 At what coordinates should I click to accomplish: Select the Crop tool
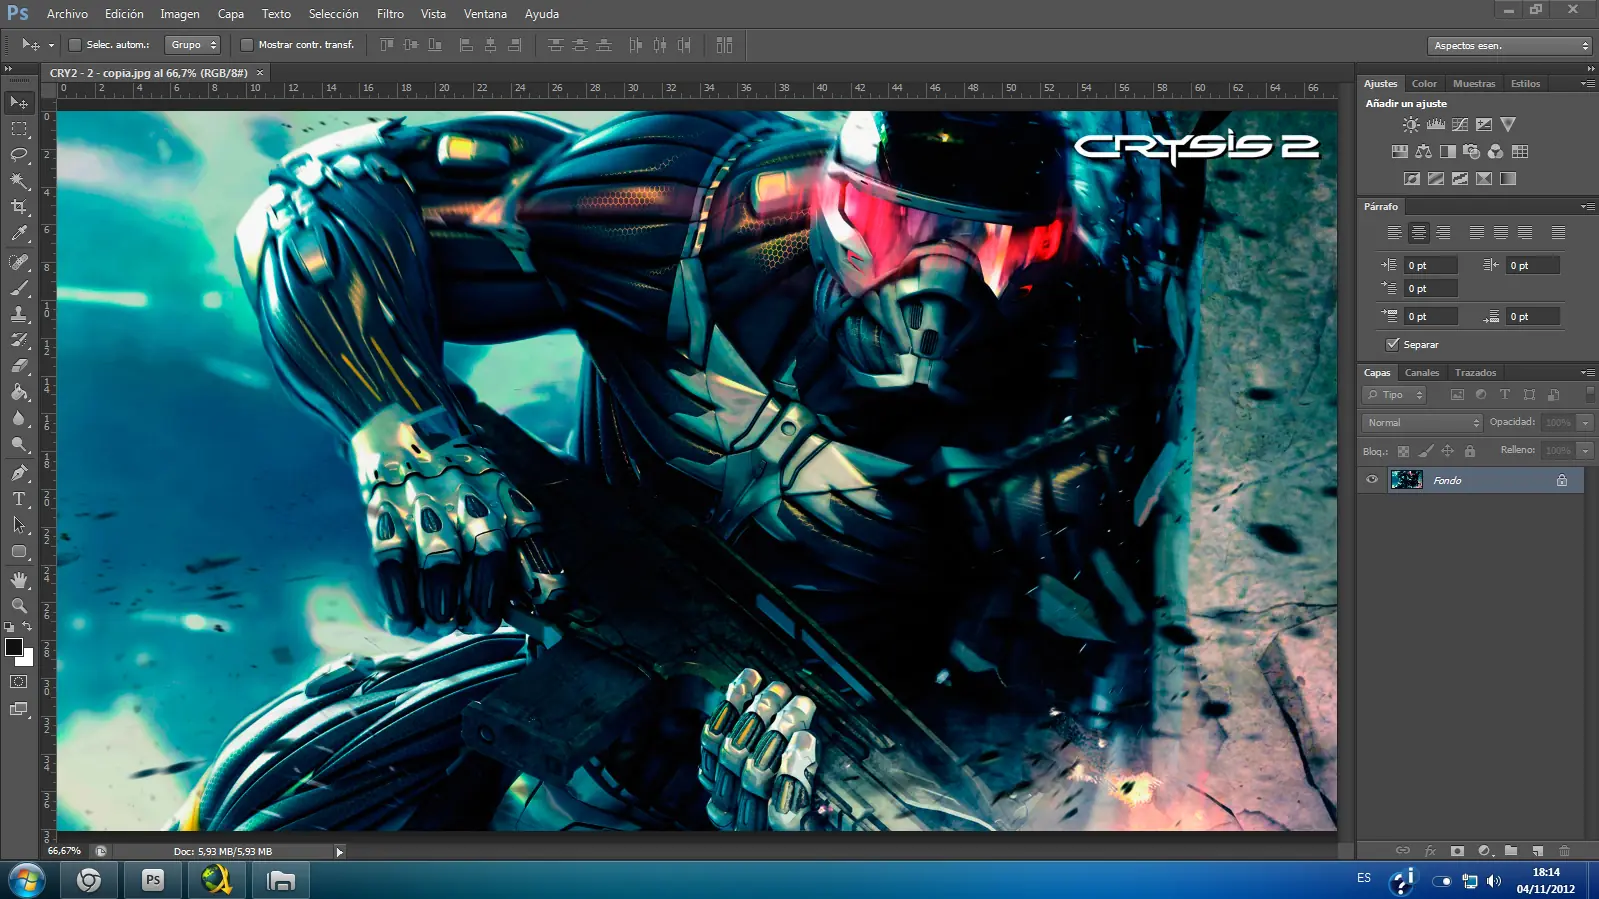[19, 207]
